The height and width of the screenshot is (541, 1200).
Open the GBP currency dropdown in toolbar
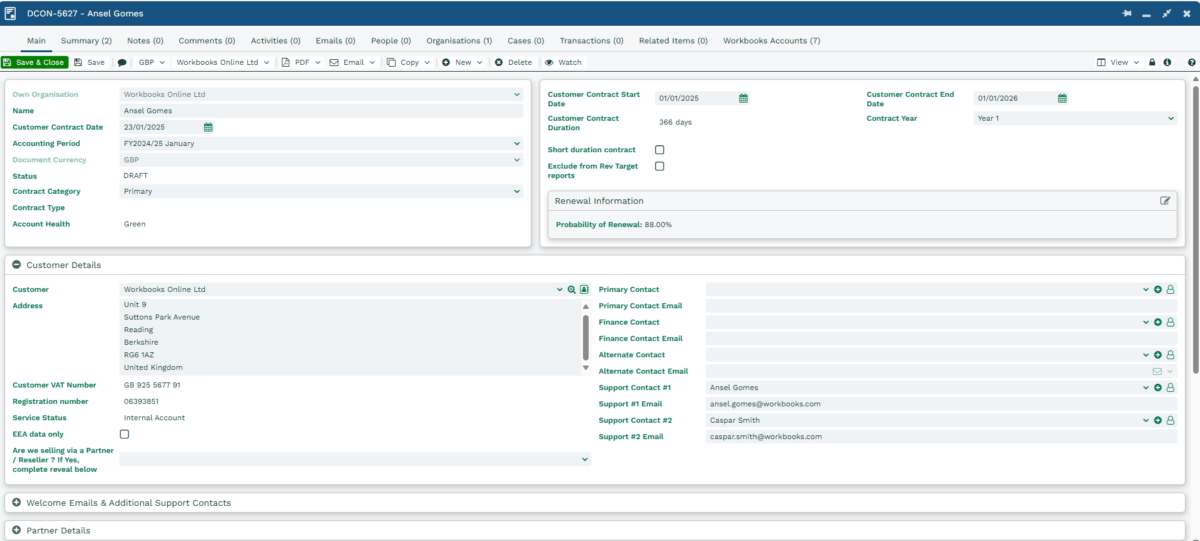tap(152, 62)
